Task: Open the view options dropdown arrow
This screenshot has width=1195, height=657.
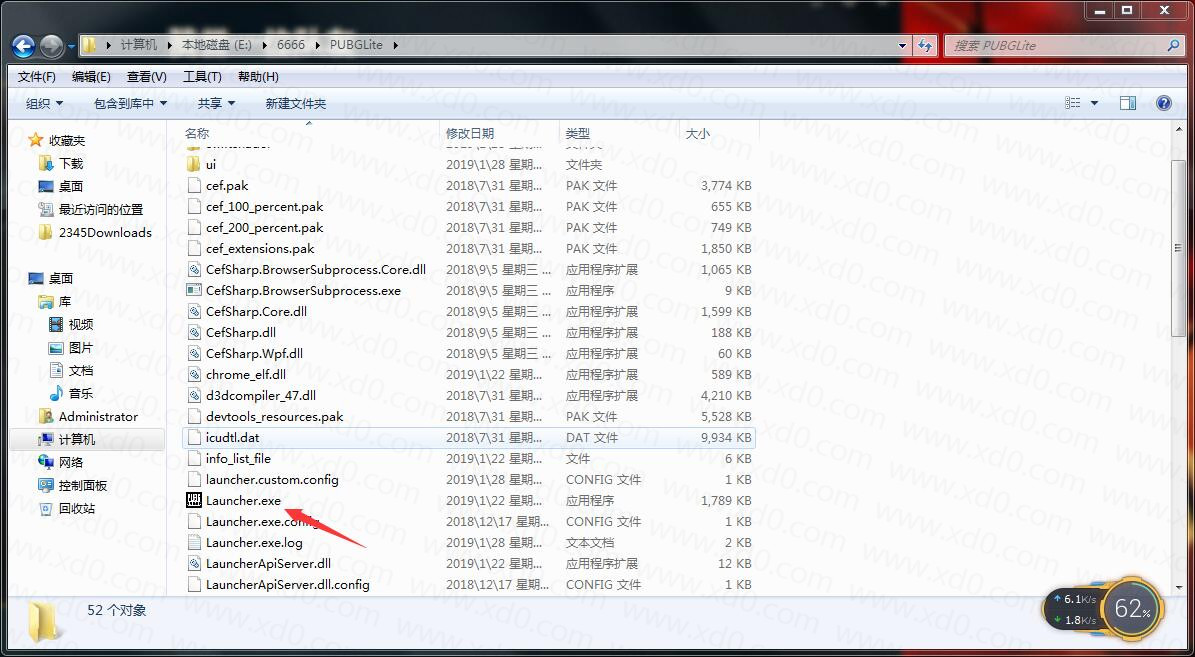Action: pos(1095,103)
